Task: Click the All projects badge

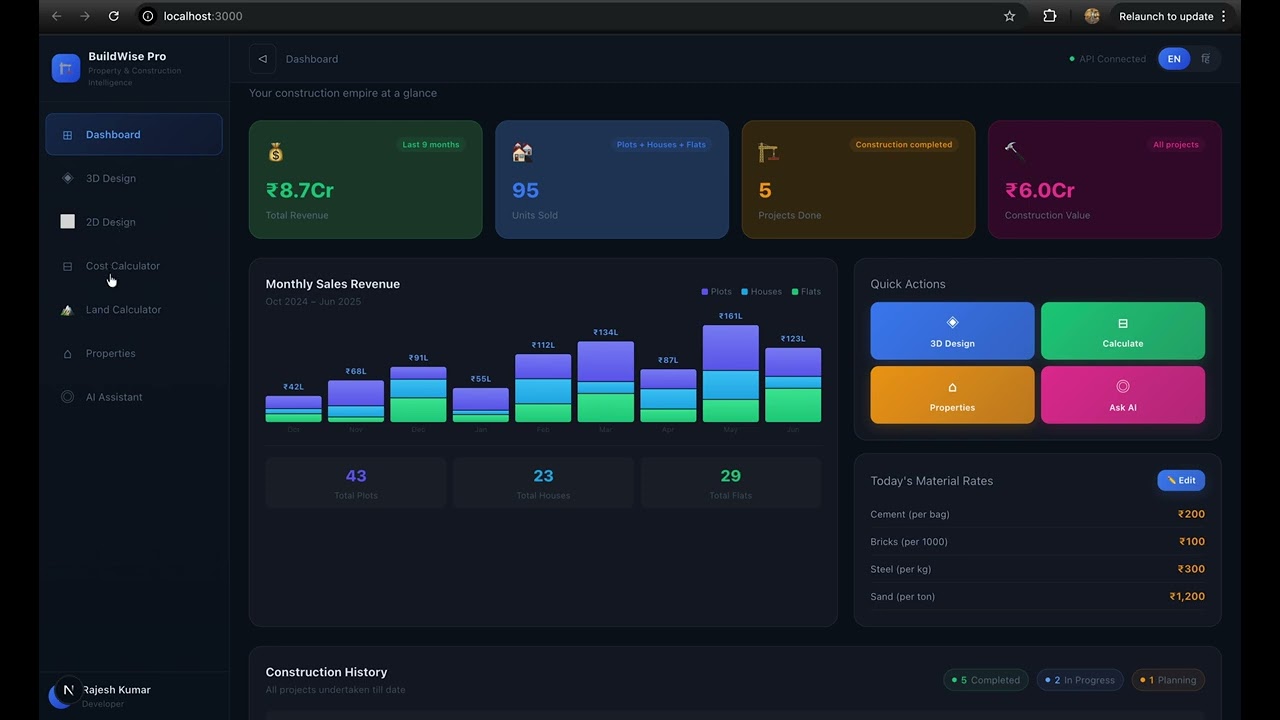Action: point(1176,144)
